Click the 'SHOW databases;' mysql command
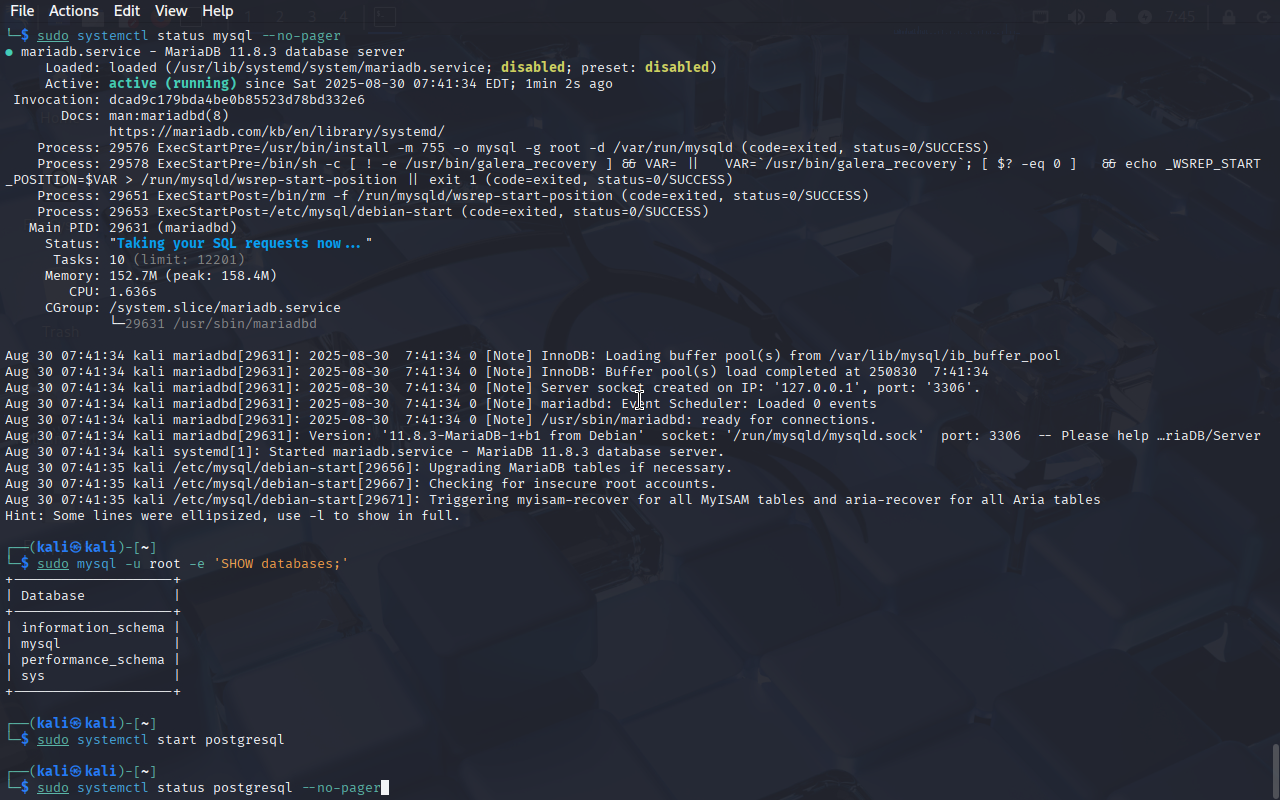Image resolution: width=1280 pixels, height=800 pixels. (x=193, y=564)
